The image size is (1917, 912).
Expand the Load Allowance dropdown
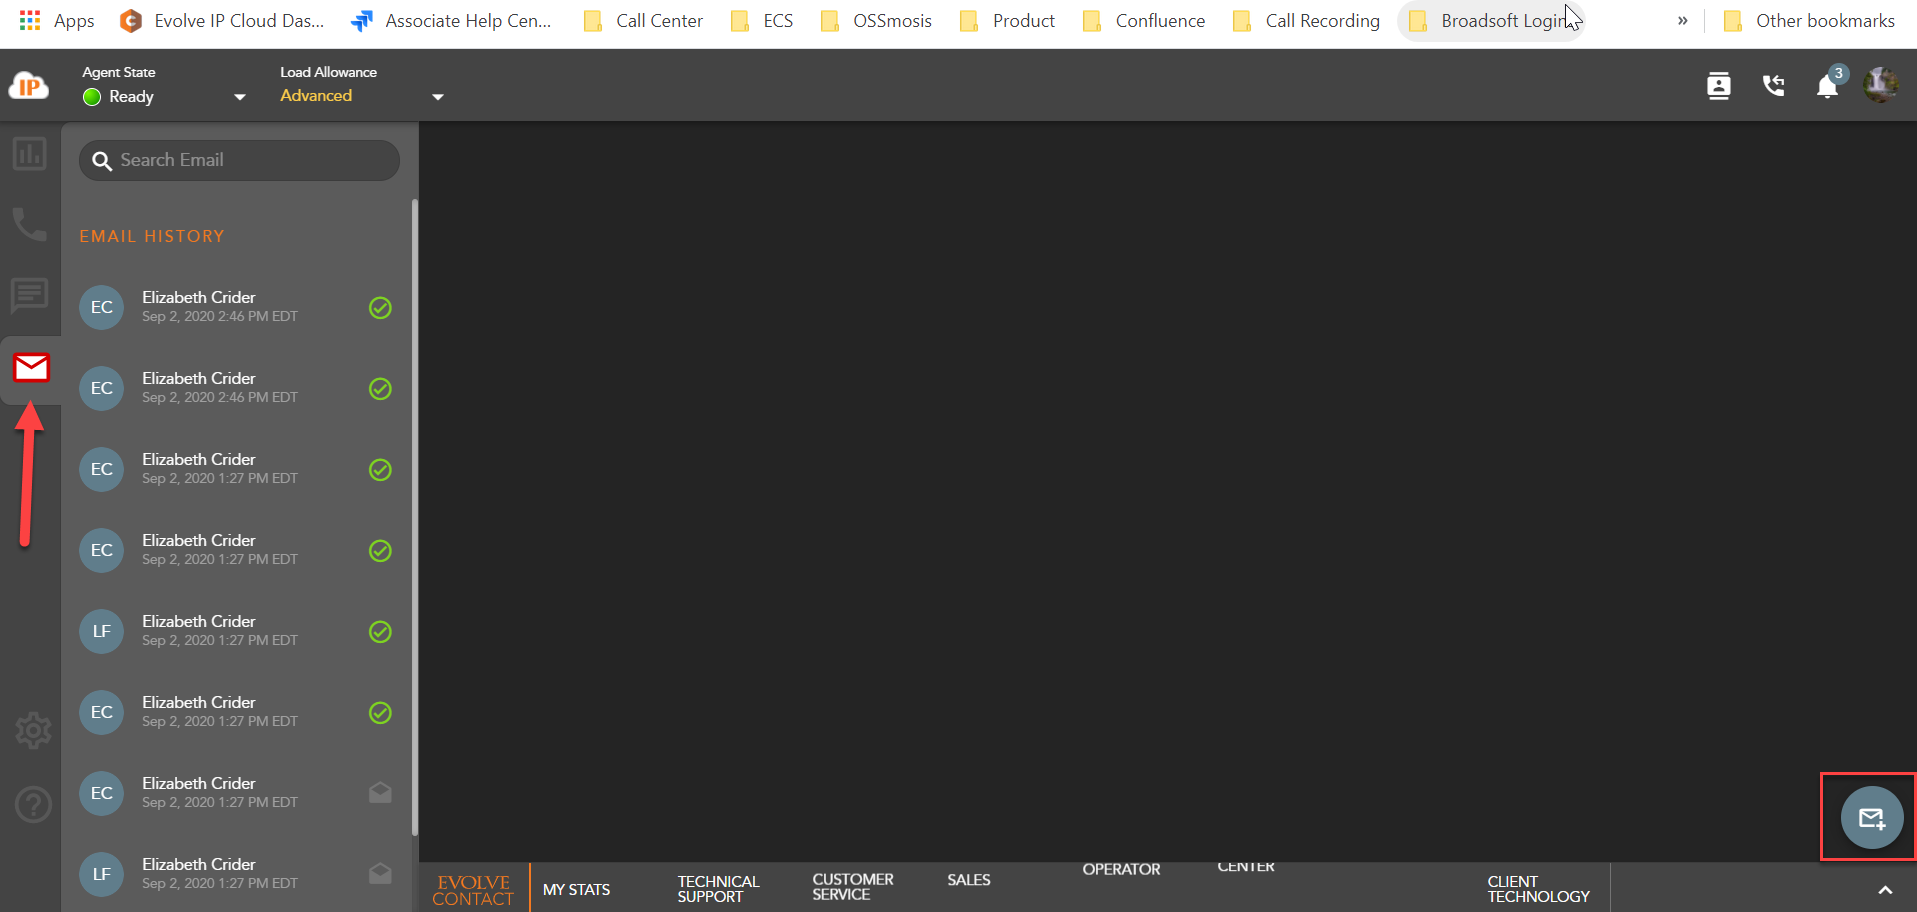[x=437, y=97]
